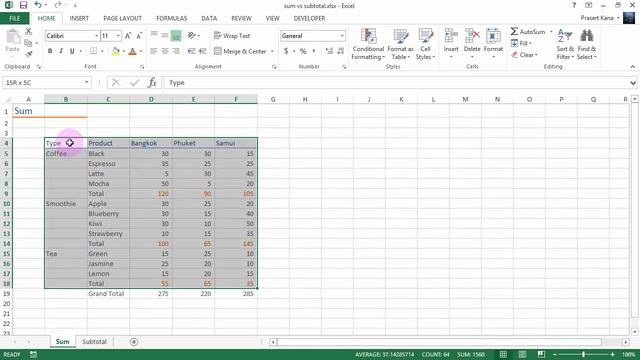Switch to the FORMULAS tab

coord(171,18)
